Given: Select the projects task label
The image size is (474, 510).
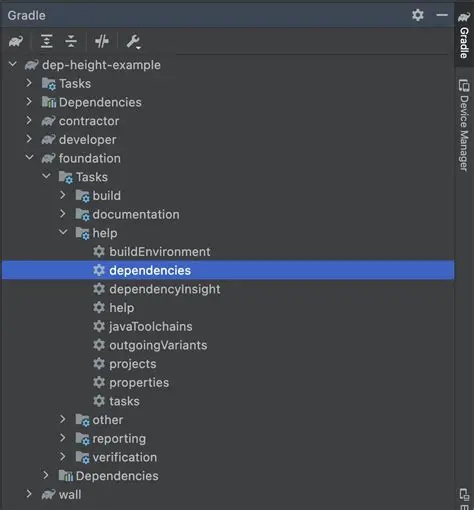Looking at the screenshot, I should (133, 364).
